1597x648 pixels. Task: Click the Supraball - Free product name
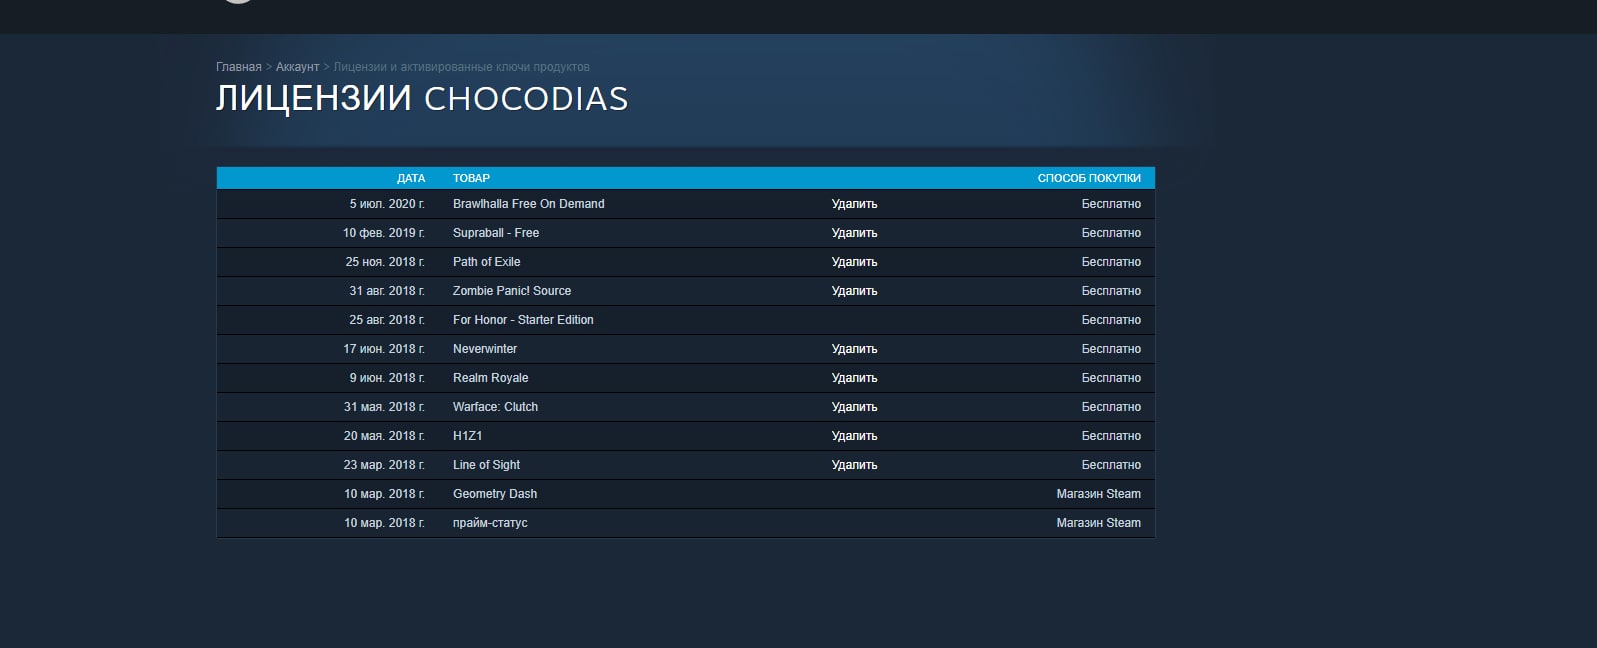(496, 233)
